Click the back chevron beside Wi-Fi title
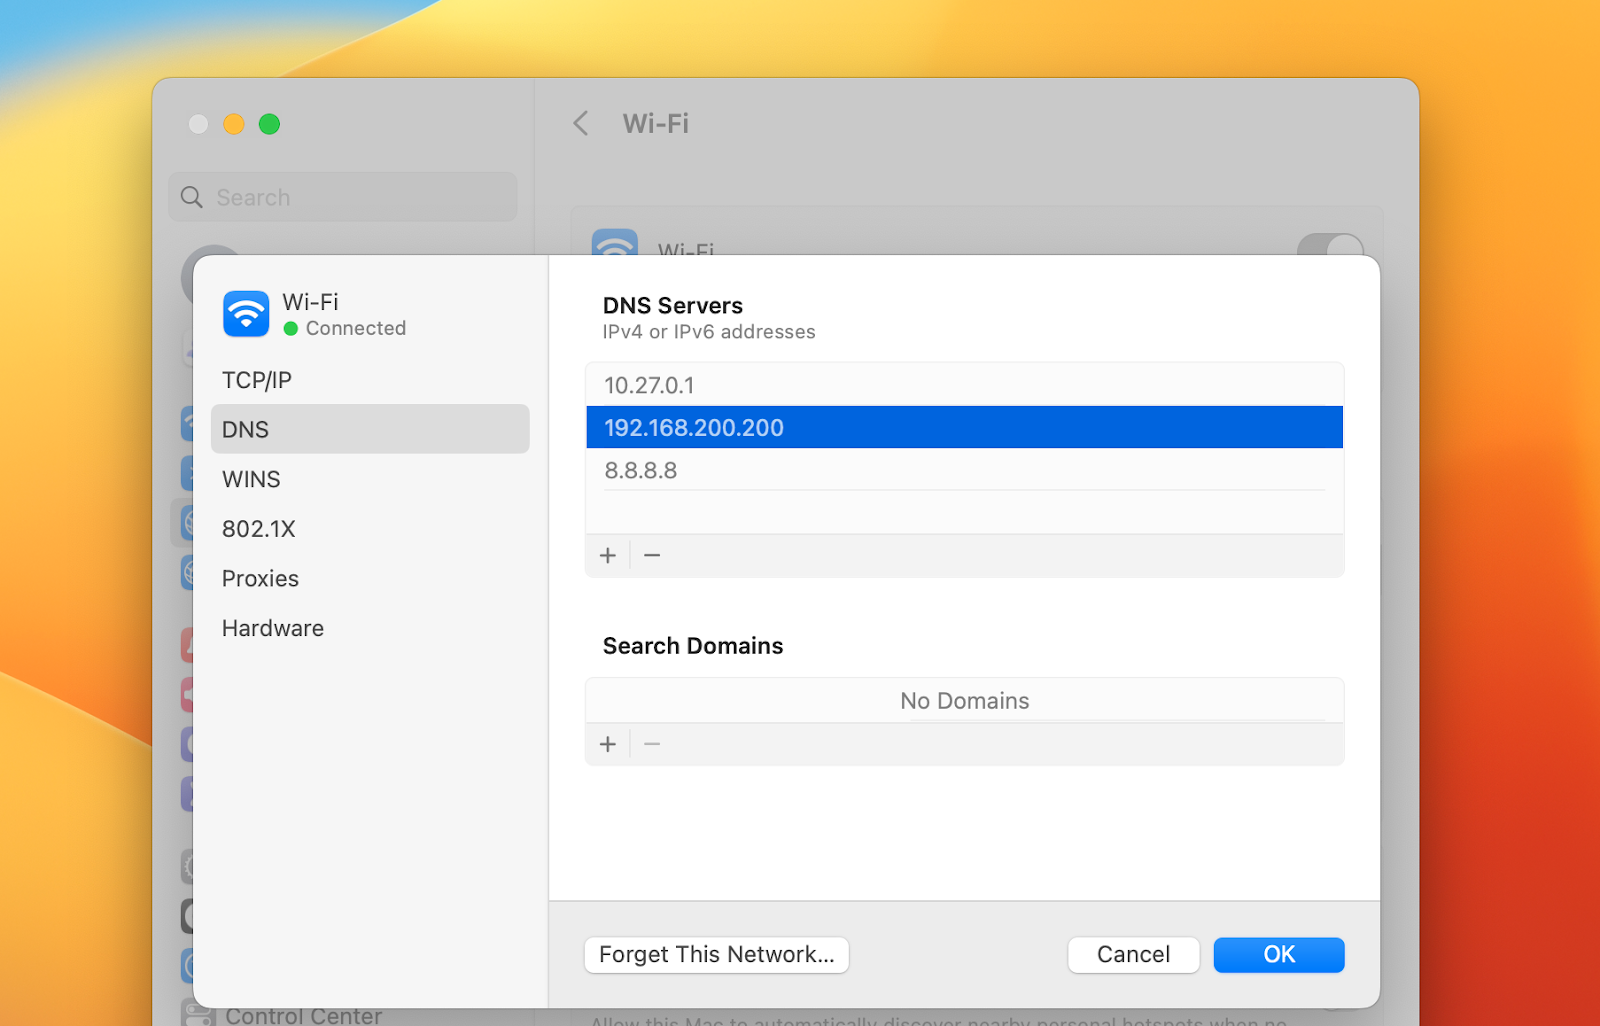1600x1026 pixels. [581, 123]
